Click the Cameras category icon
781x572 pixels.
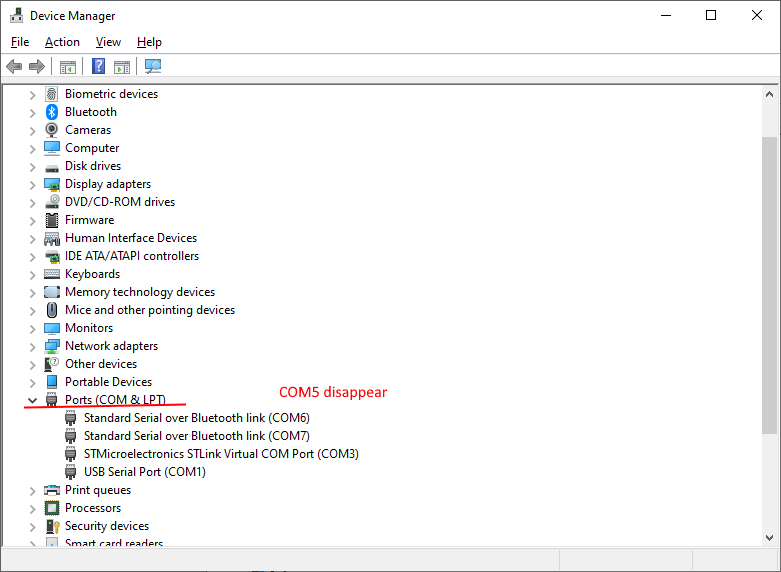click(52, 130)
